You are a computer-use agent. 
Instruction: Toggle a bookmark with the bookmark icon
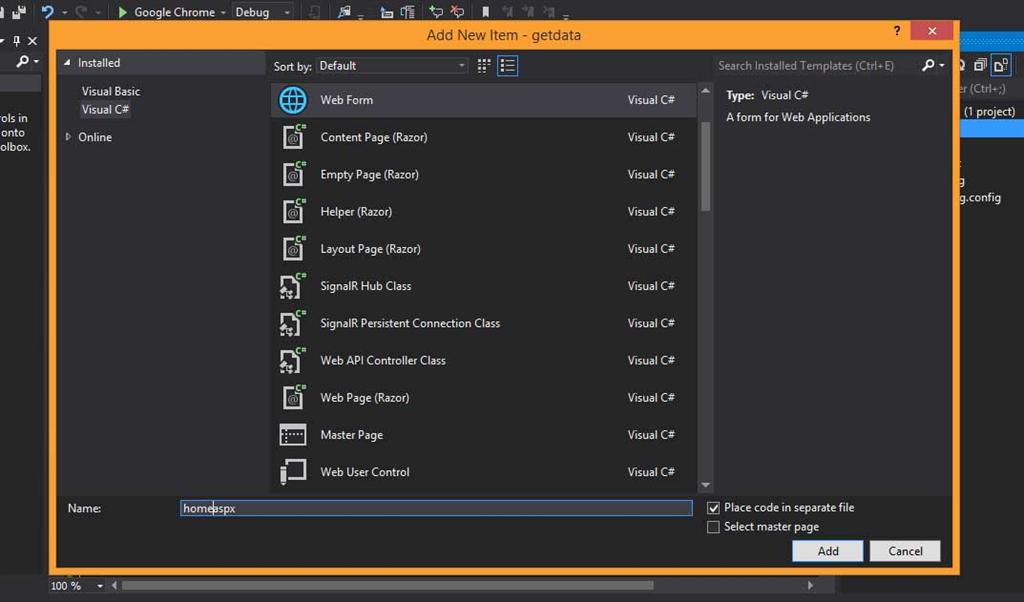(485, 12)
